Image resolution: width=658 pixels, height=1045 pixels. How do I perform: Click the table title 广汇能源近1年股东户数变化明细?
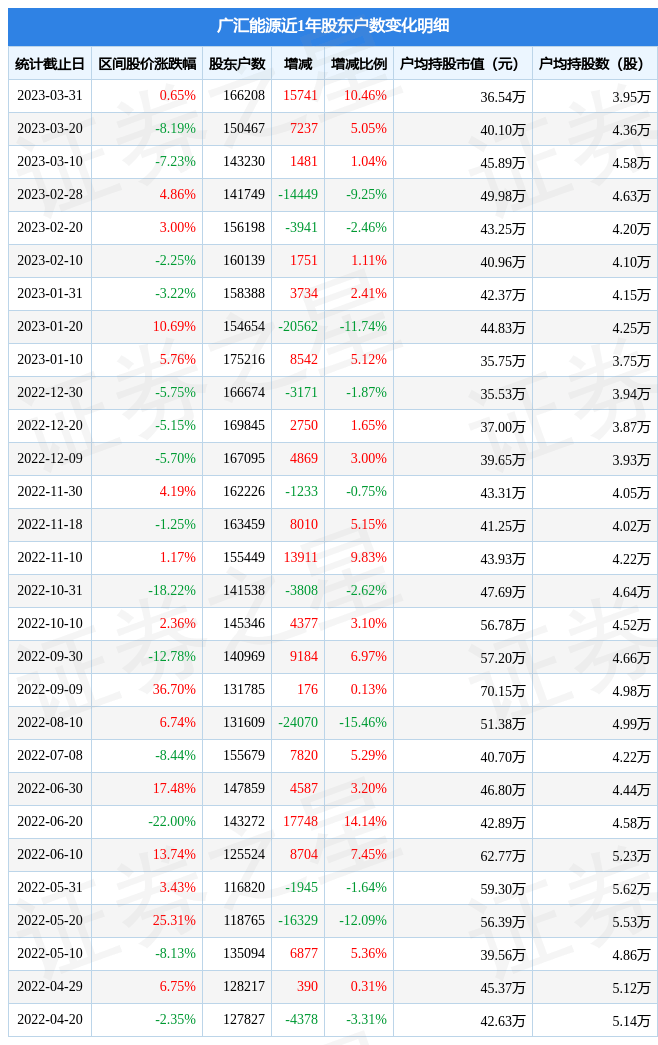pyautogui.click(x=333, y=25)
